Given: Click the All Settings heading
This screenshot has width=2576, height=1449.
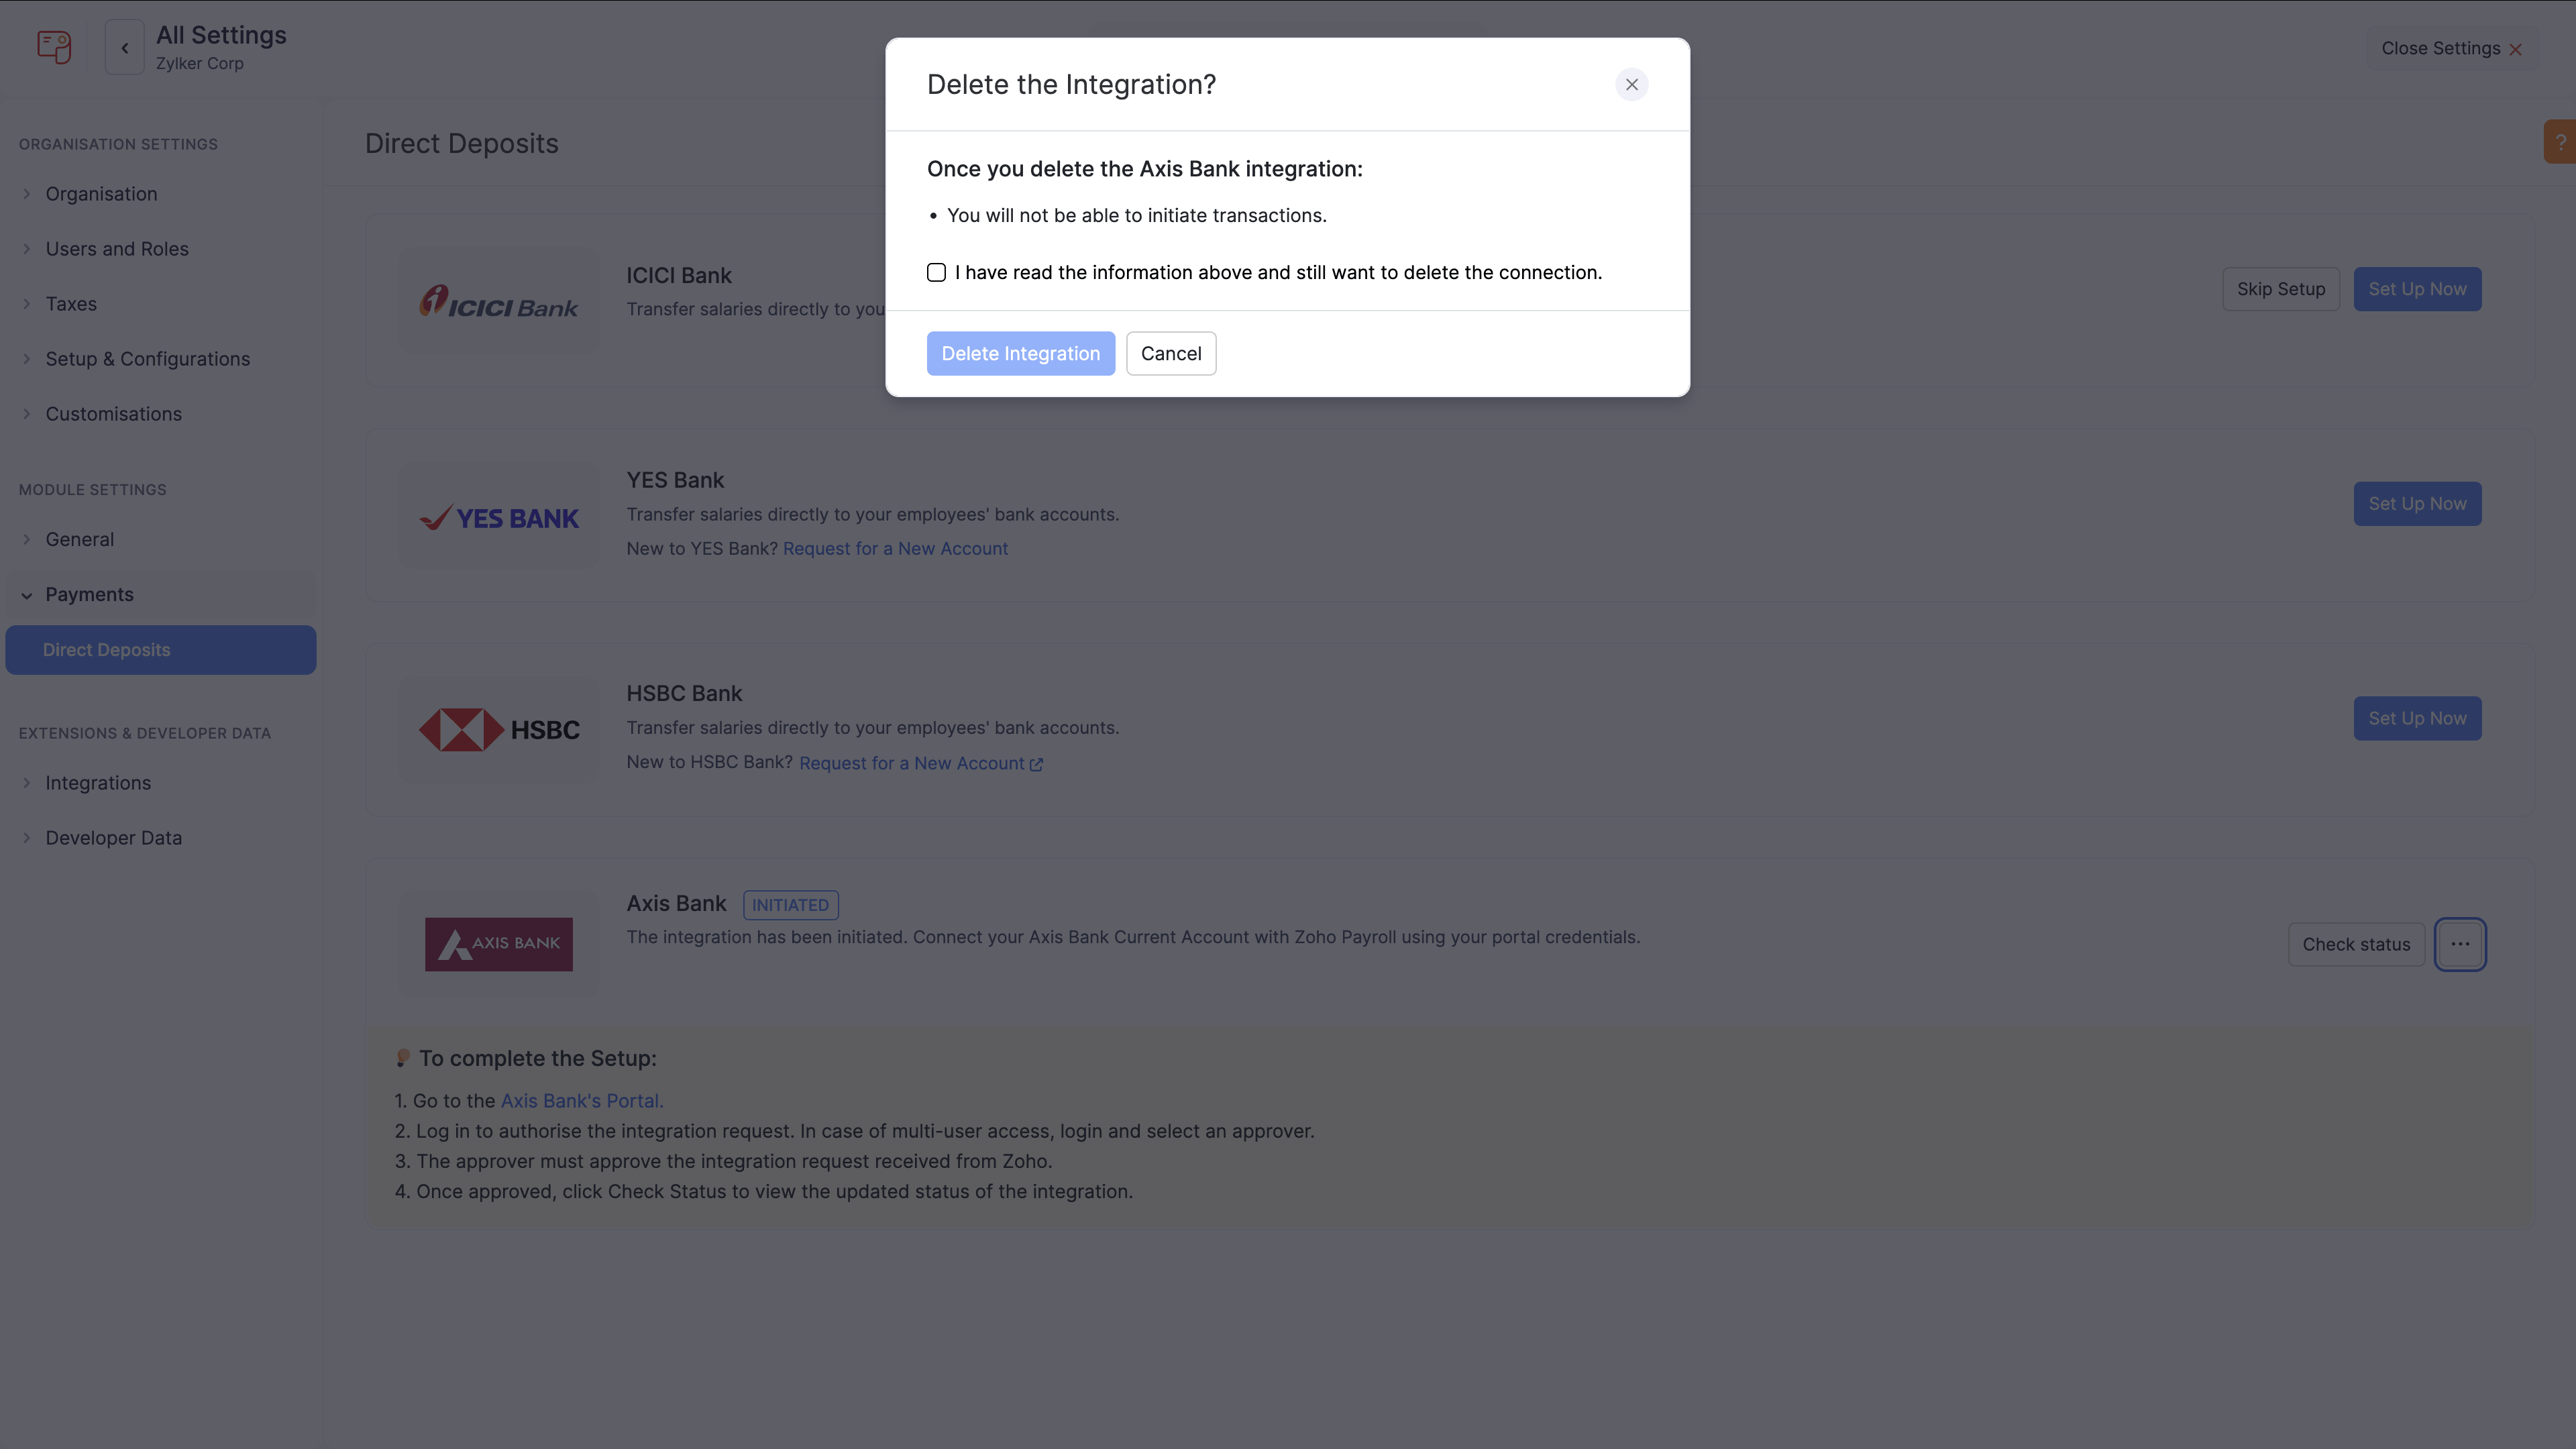Looking at the screenshot, I should (221, 35).
